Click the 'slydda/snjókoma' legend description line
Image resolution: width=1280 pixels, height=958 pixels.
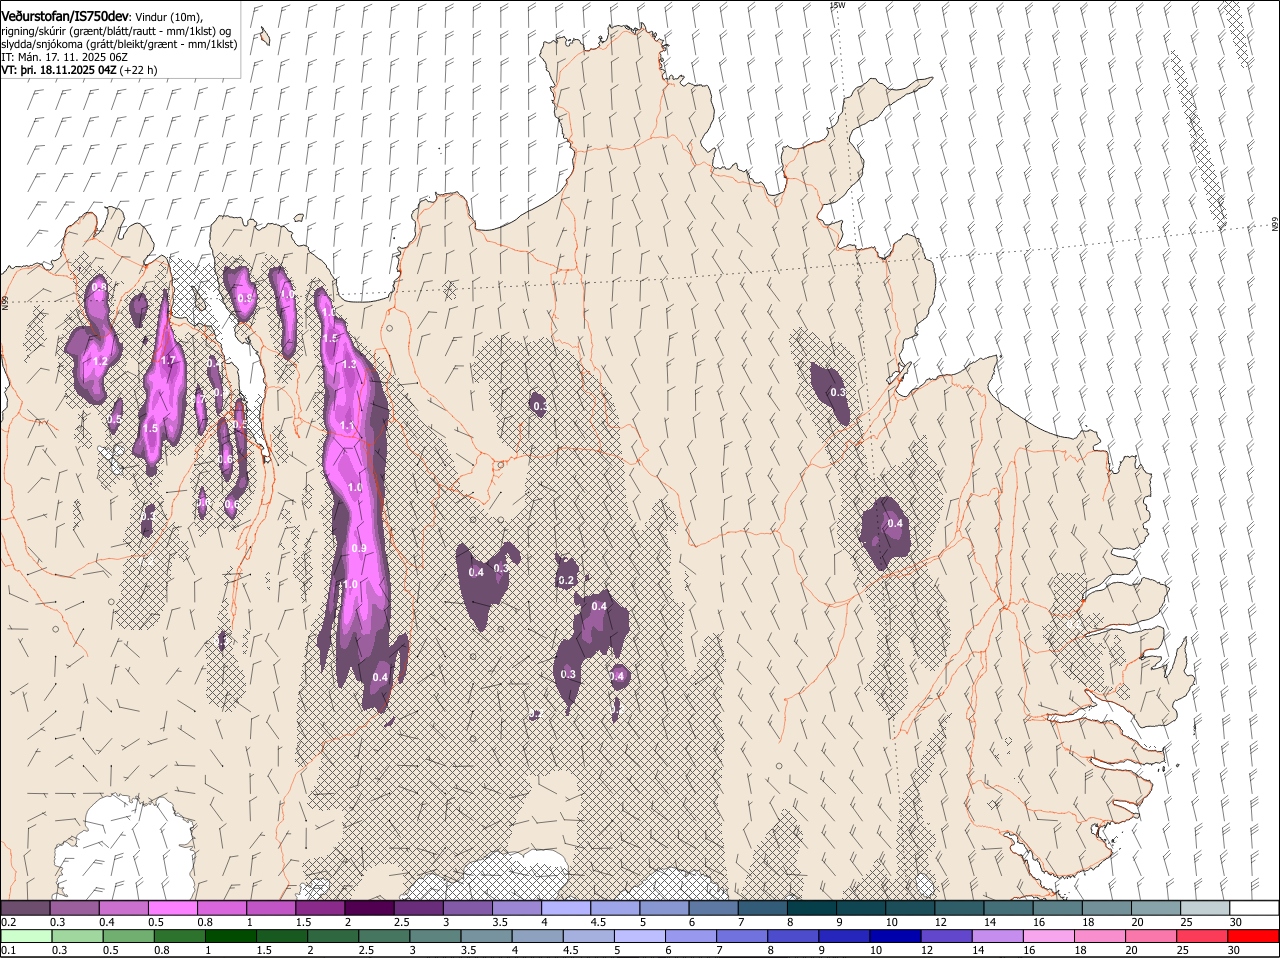(119, 44)
